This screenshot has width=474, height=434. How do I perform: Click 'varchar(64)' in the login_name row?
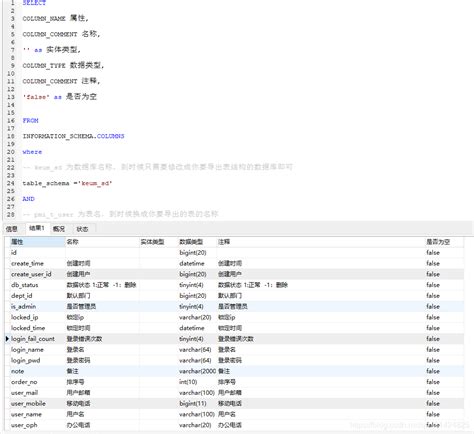coord(195,350)
